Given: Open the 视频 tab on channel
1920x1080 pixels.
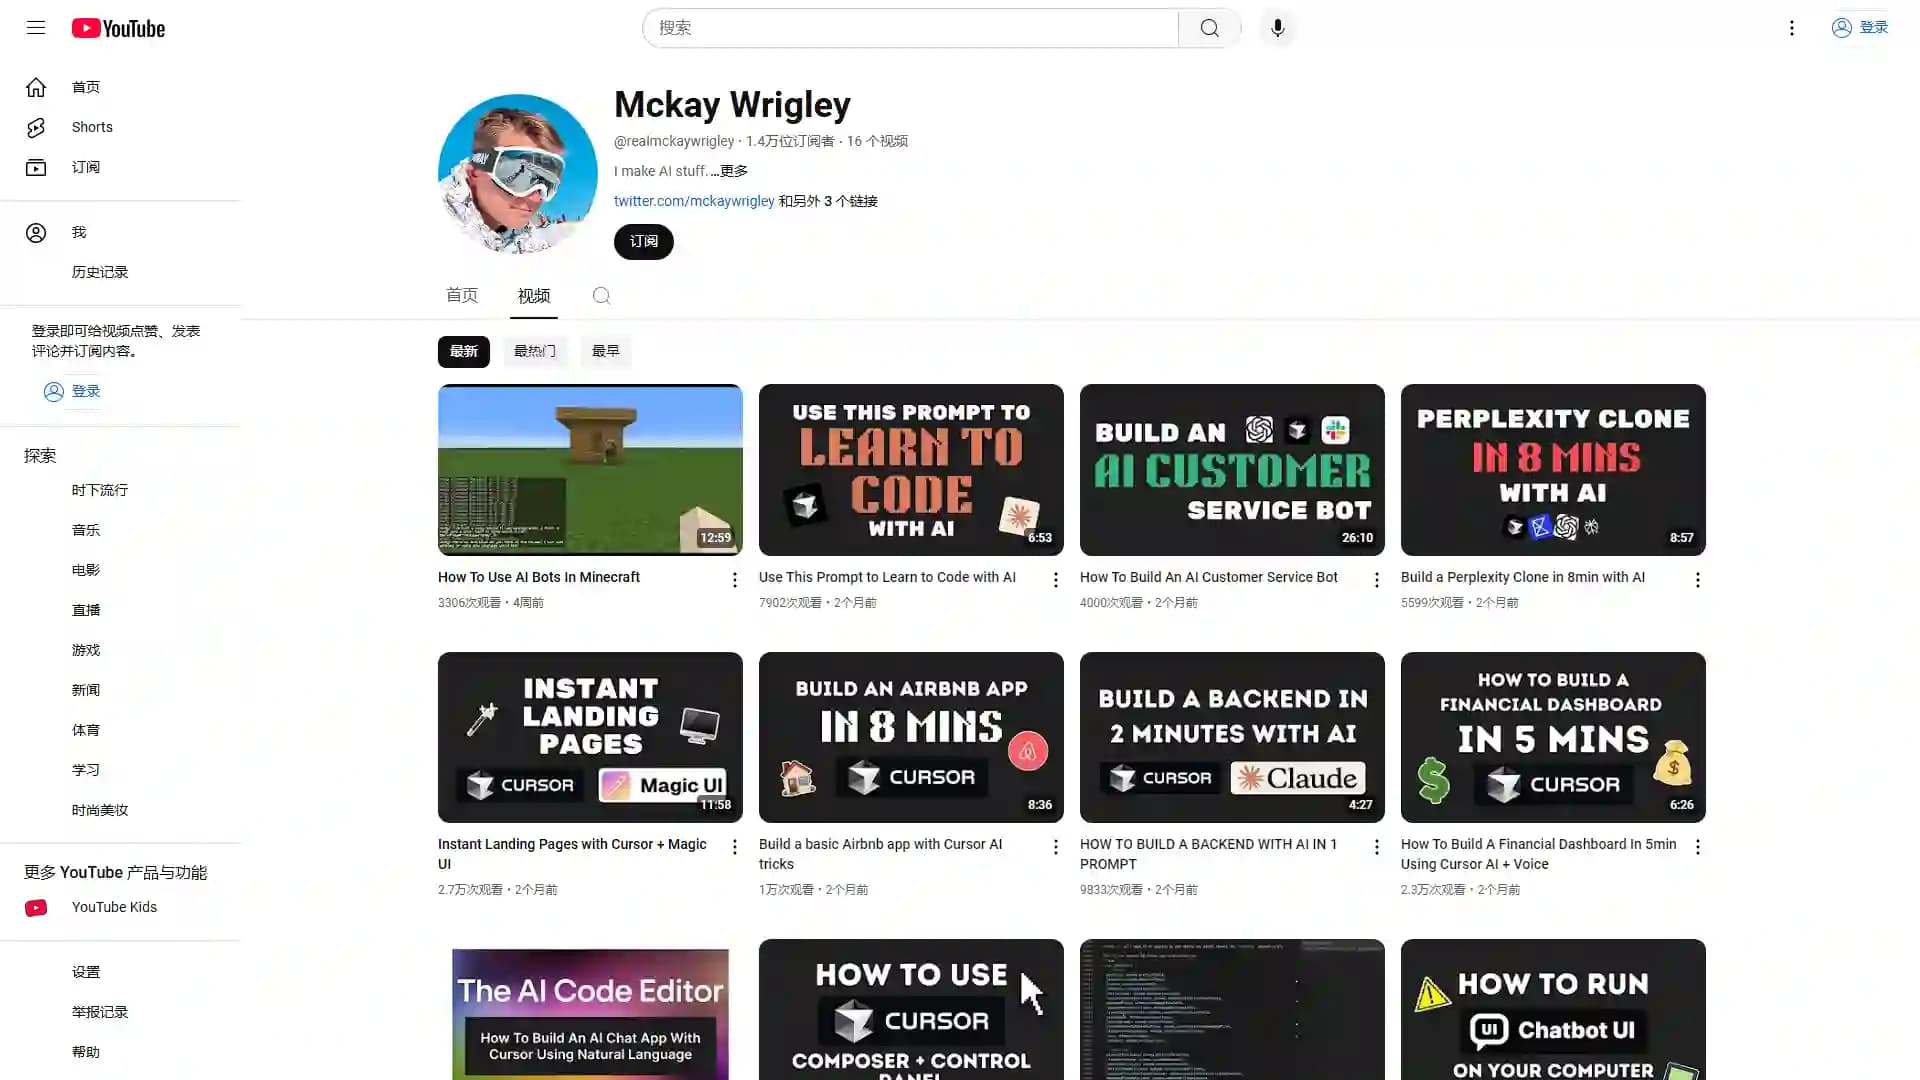Looking at the screenshot, I should point(534,295).
